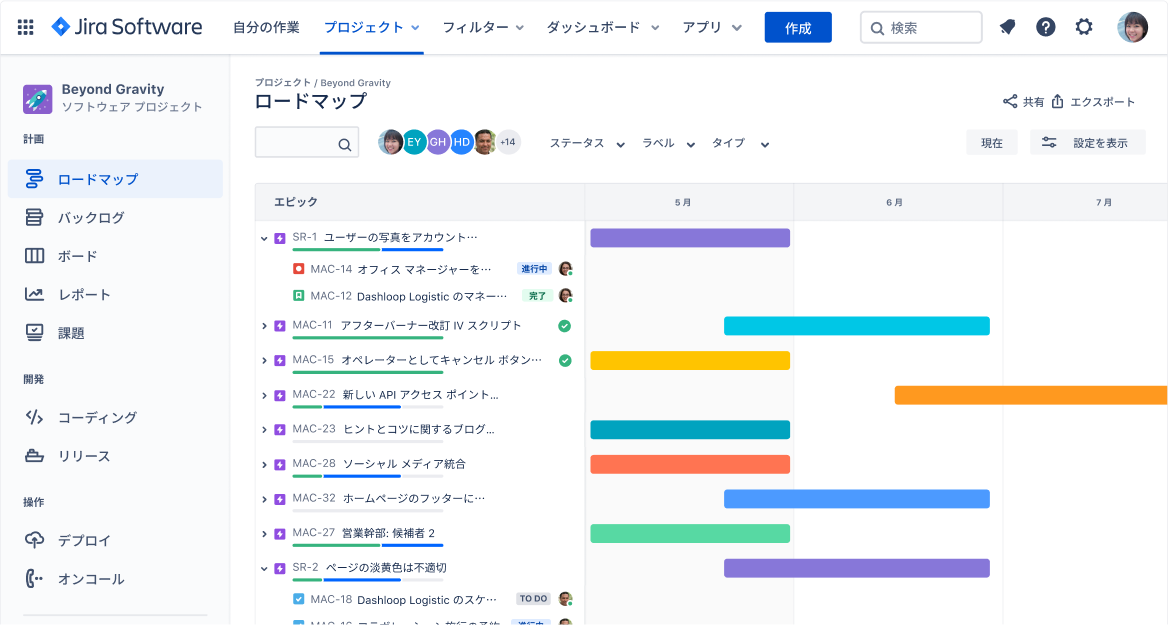Collapse the SR-1 epic row
The width and height of the screenshot is (1168, 625).
(x=264, y=238)
